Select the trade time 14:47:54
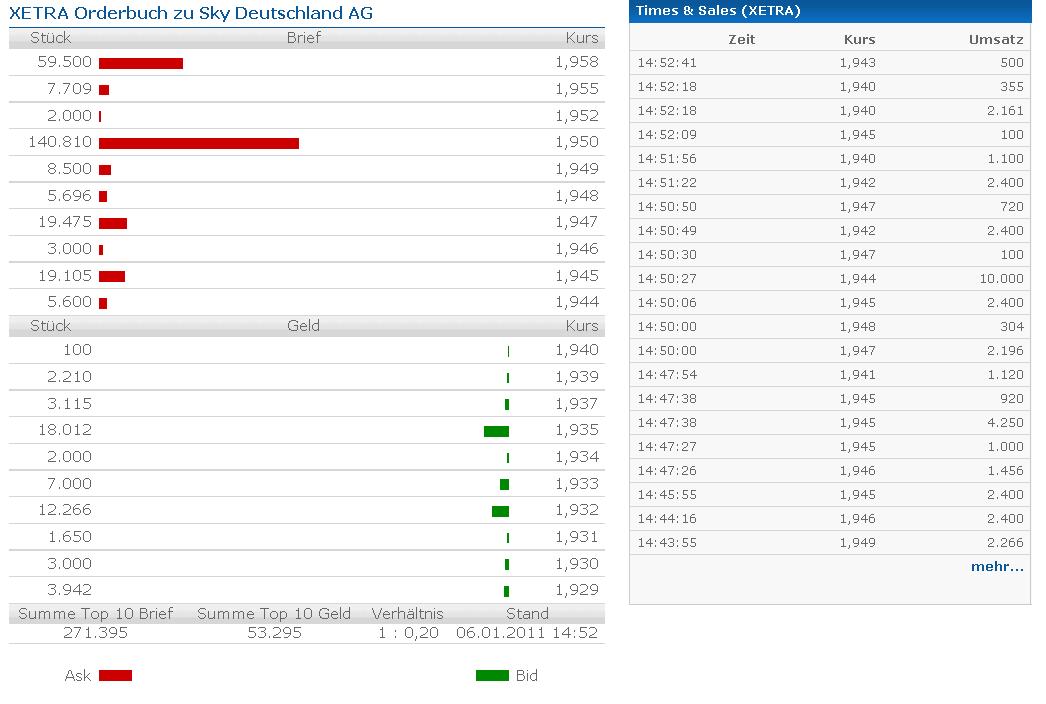The width and height of the screenshot is (1046, 704). coord(667,375)
